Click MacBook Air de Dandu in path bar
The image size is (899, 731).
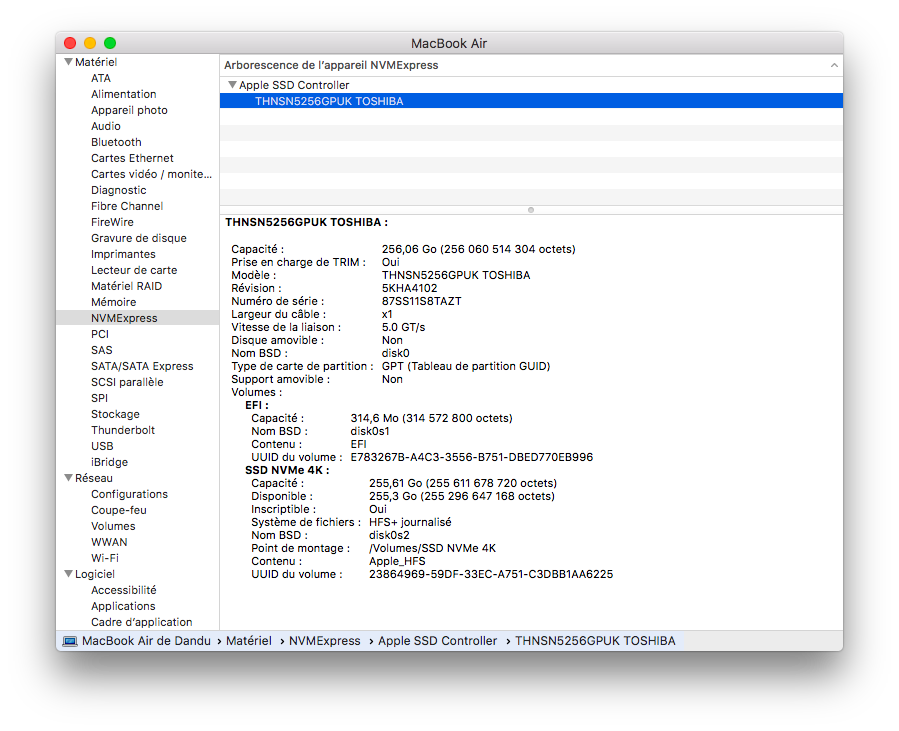146,641
